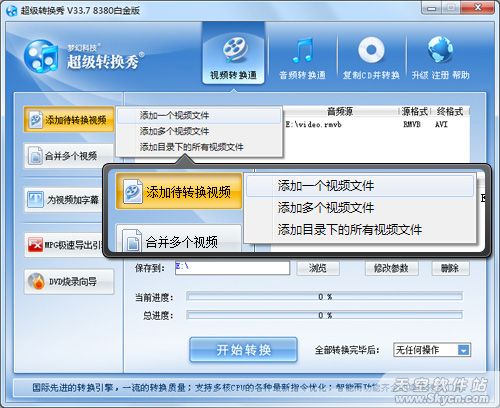Open 为视频加字幕 subtitle tool
This screenshot has height=408, width=500.
point(64,200)
